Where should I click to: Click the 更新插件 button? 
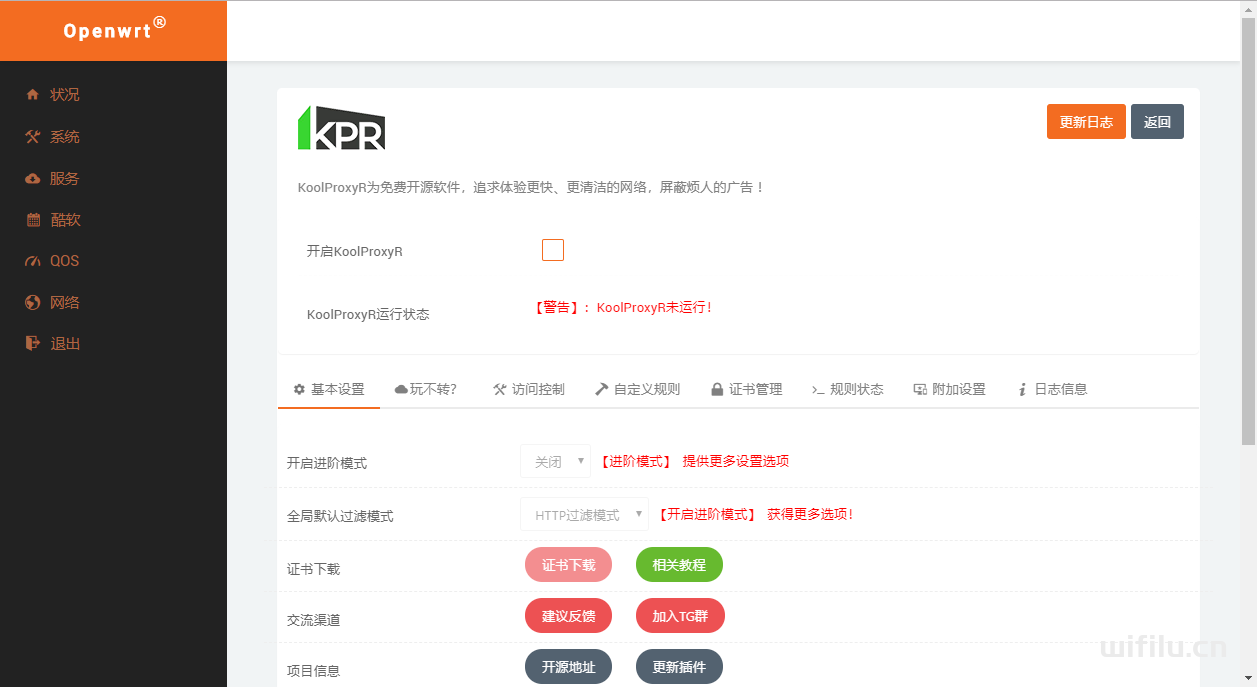tap(679, 667)
